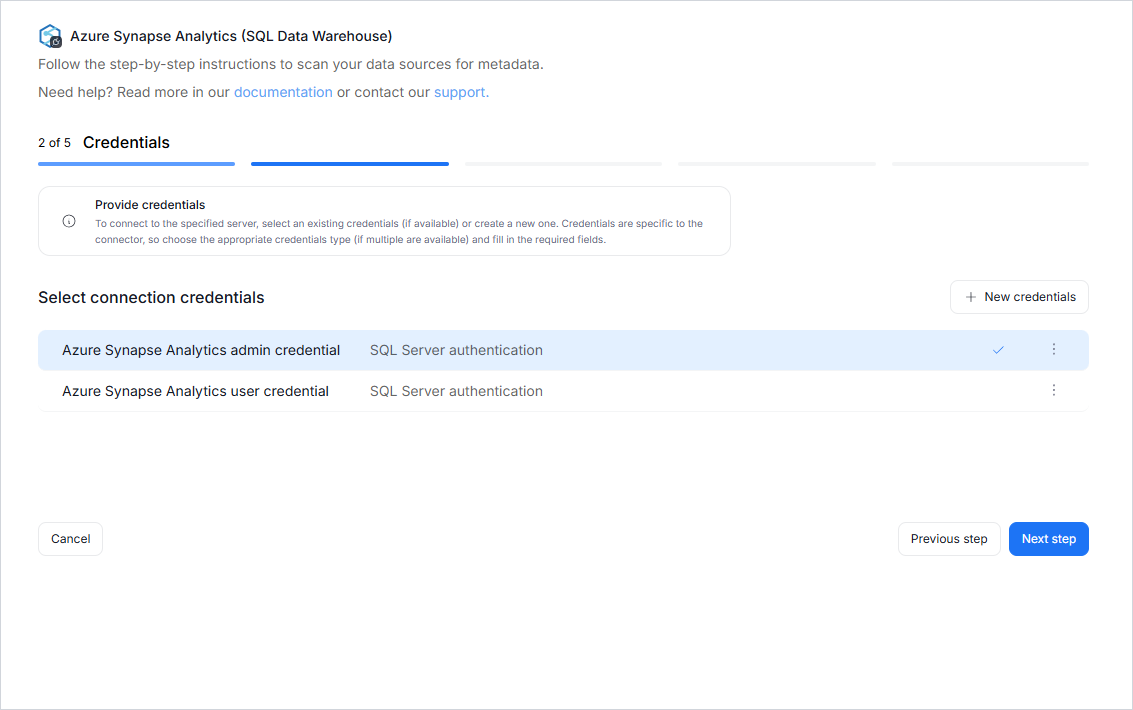The height and width of the screenshot is (710, 1133).
Task: Click the first step progress bar segment
Action: [x=136, y=163]
